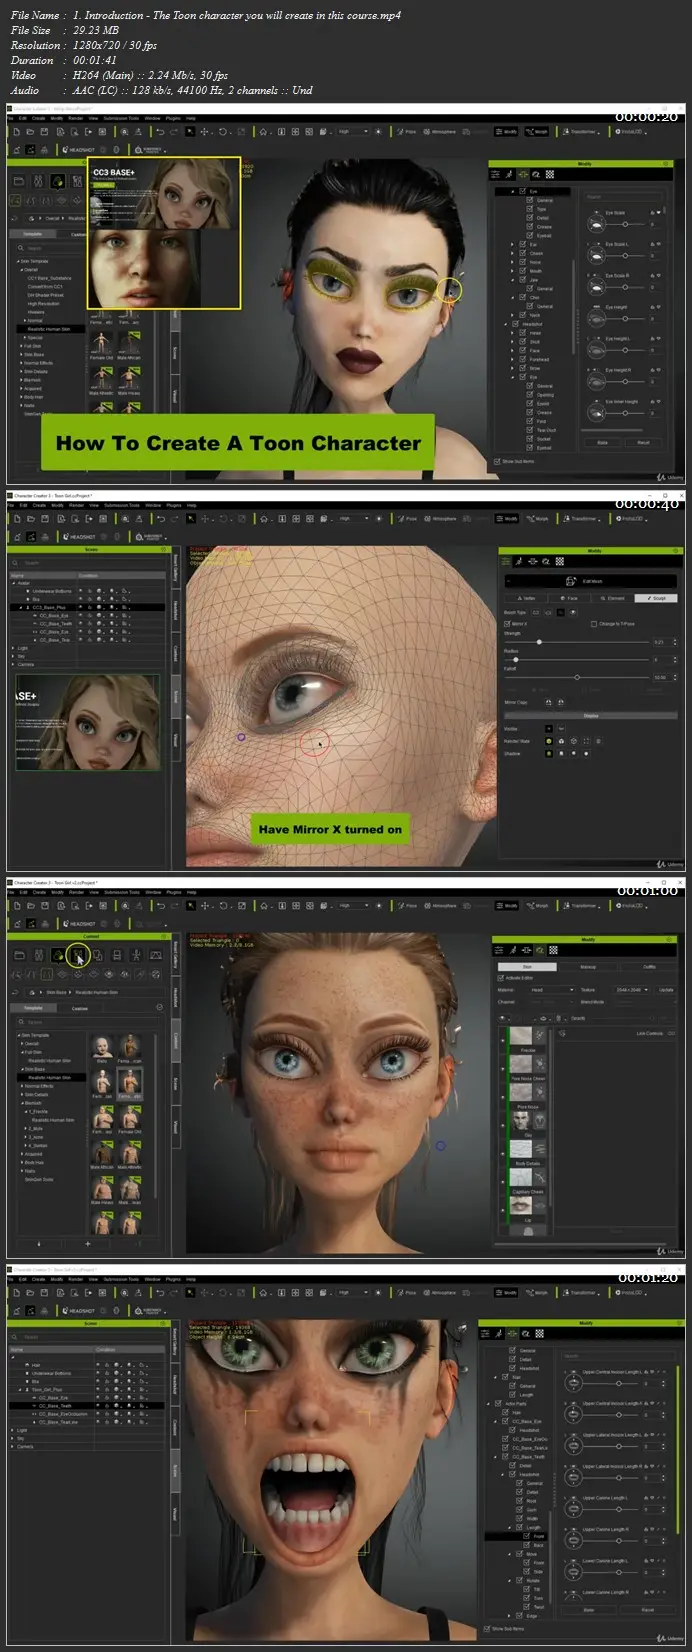Open the quality High dropdown in the 00:00:20 toolbar
692x1652 pixels.
pyautogui.click(x=352, y=131)
